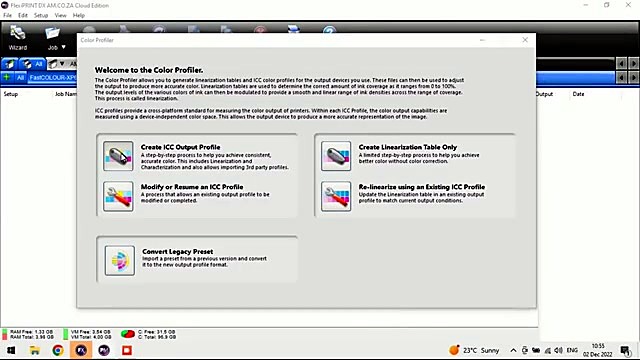Select the first printer icon tab
Image resolution: width=640 pixels, height=360 pixels.
click(10, 64)
